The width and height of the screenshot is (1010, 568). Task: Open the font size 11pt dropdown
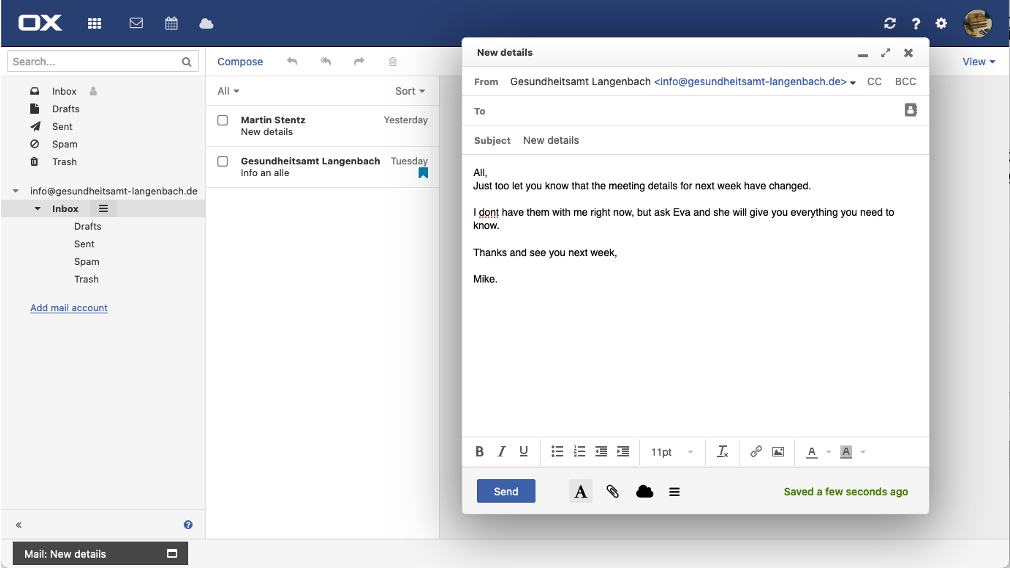pyautogui.click(x=672, y=452)
